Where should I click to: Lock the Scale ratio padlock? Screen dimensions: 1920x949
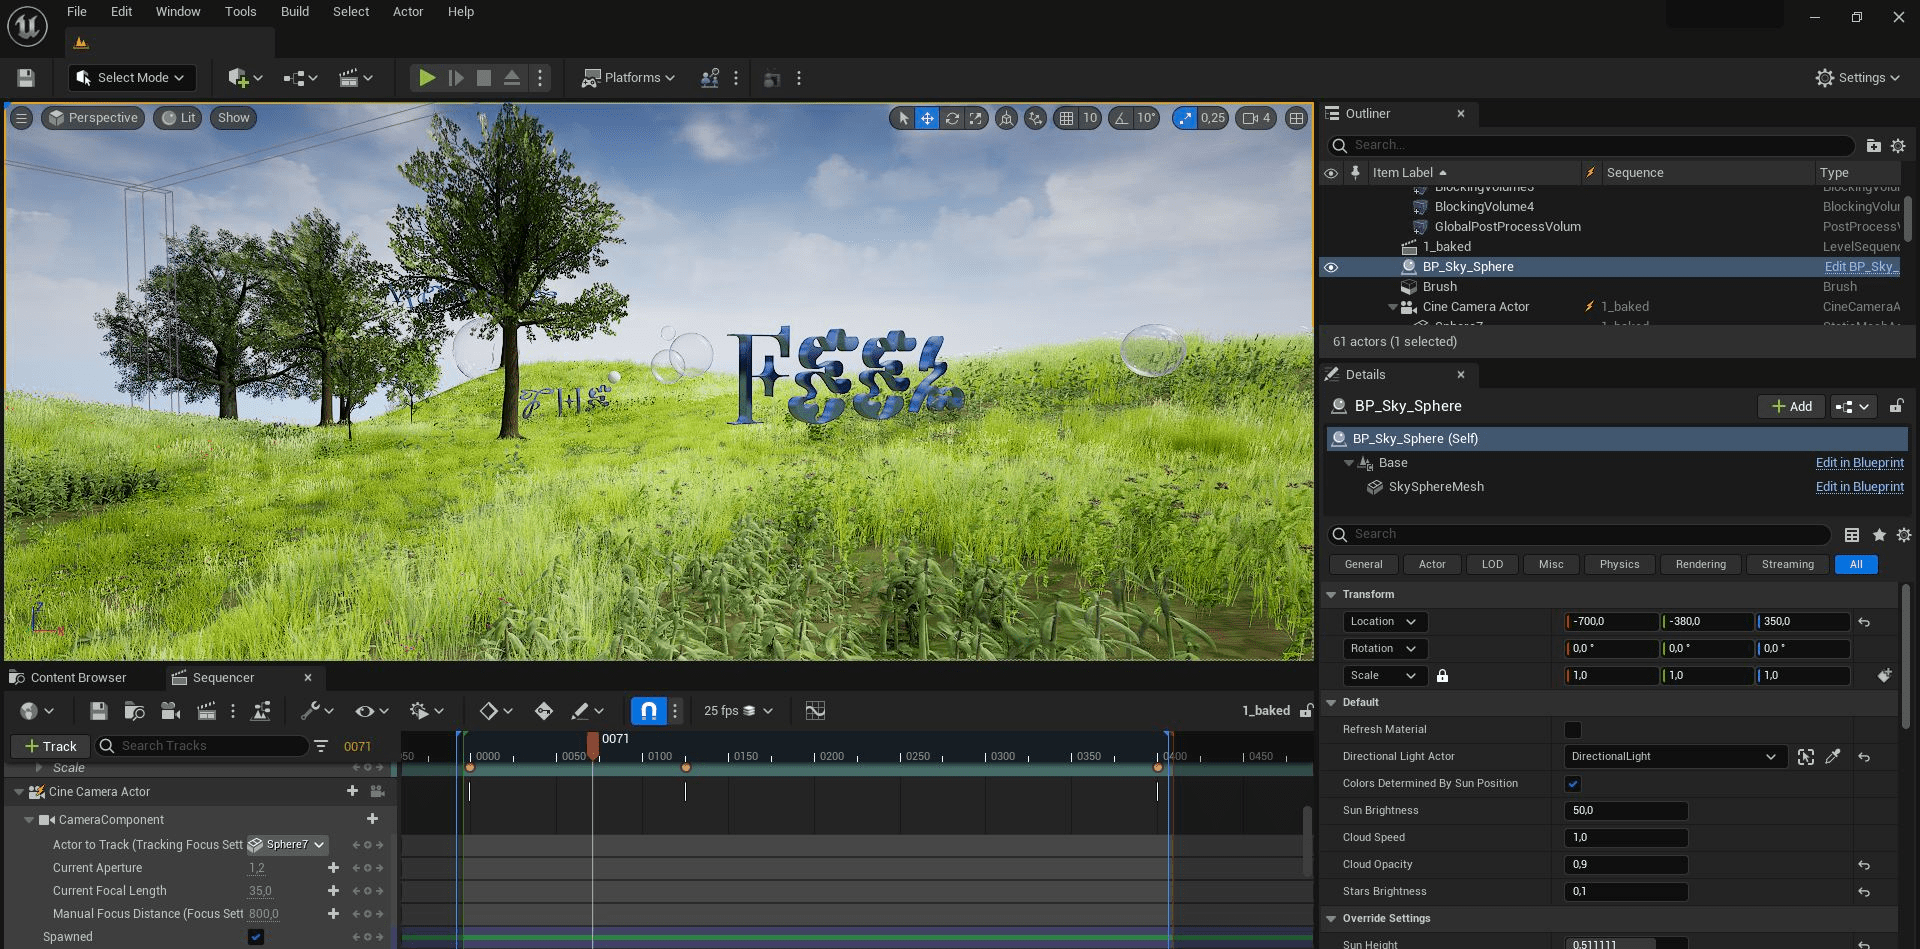click(x=1442, y=676)
